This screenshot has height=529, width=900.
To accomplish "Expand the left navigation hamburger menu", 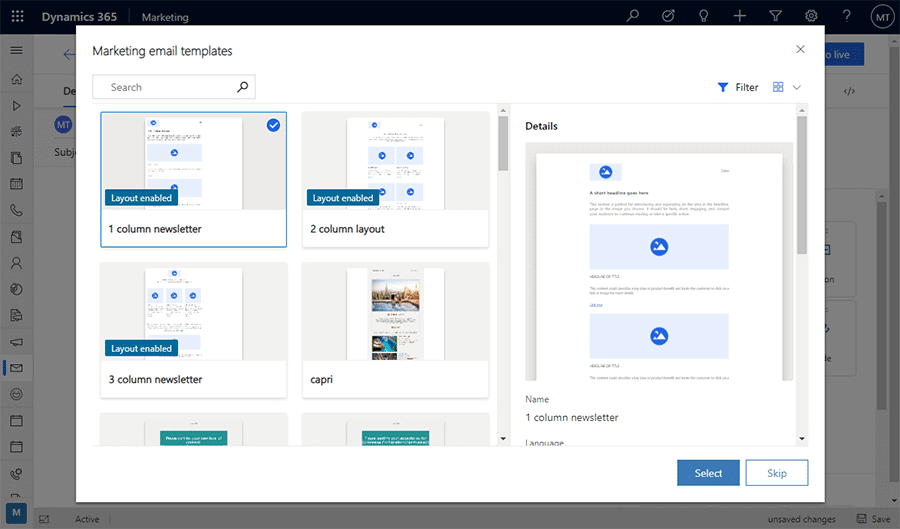I will coord(16,50).
